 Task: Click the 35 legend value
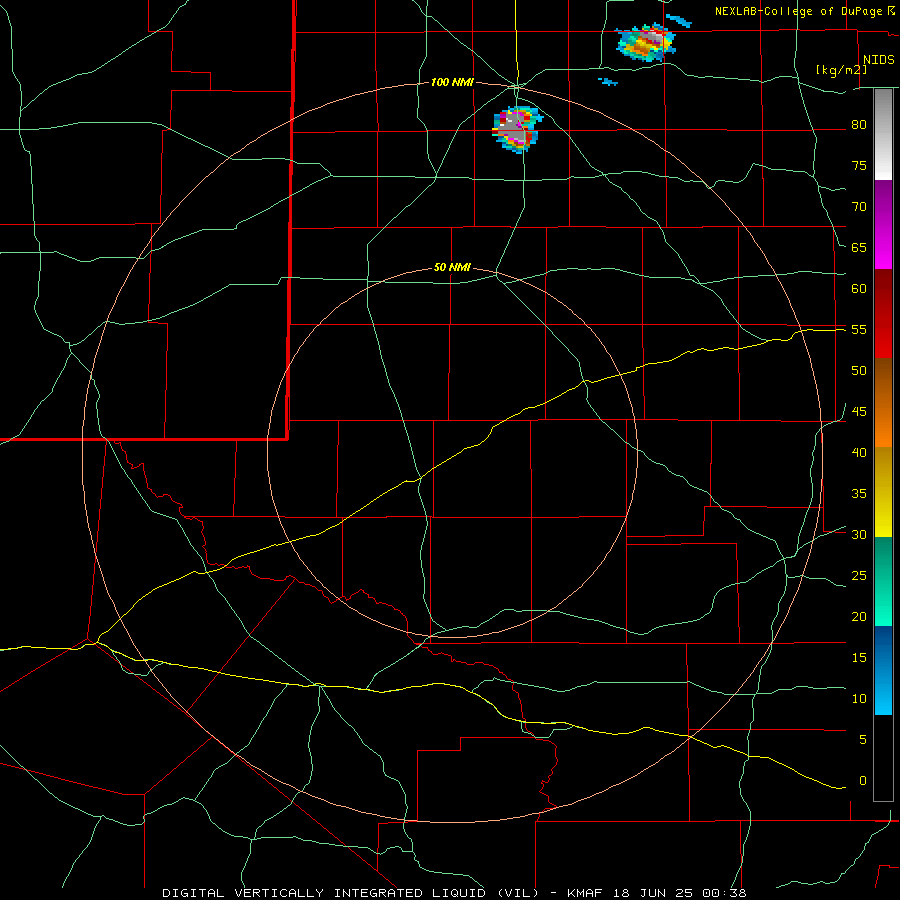pyautogui.click(x=859, y=494)
